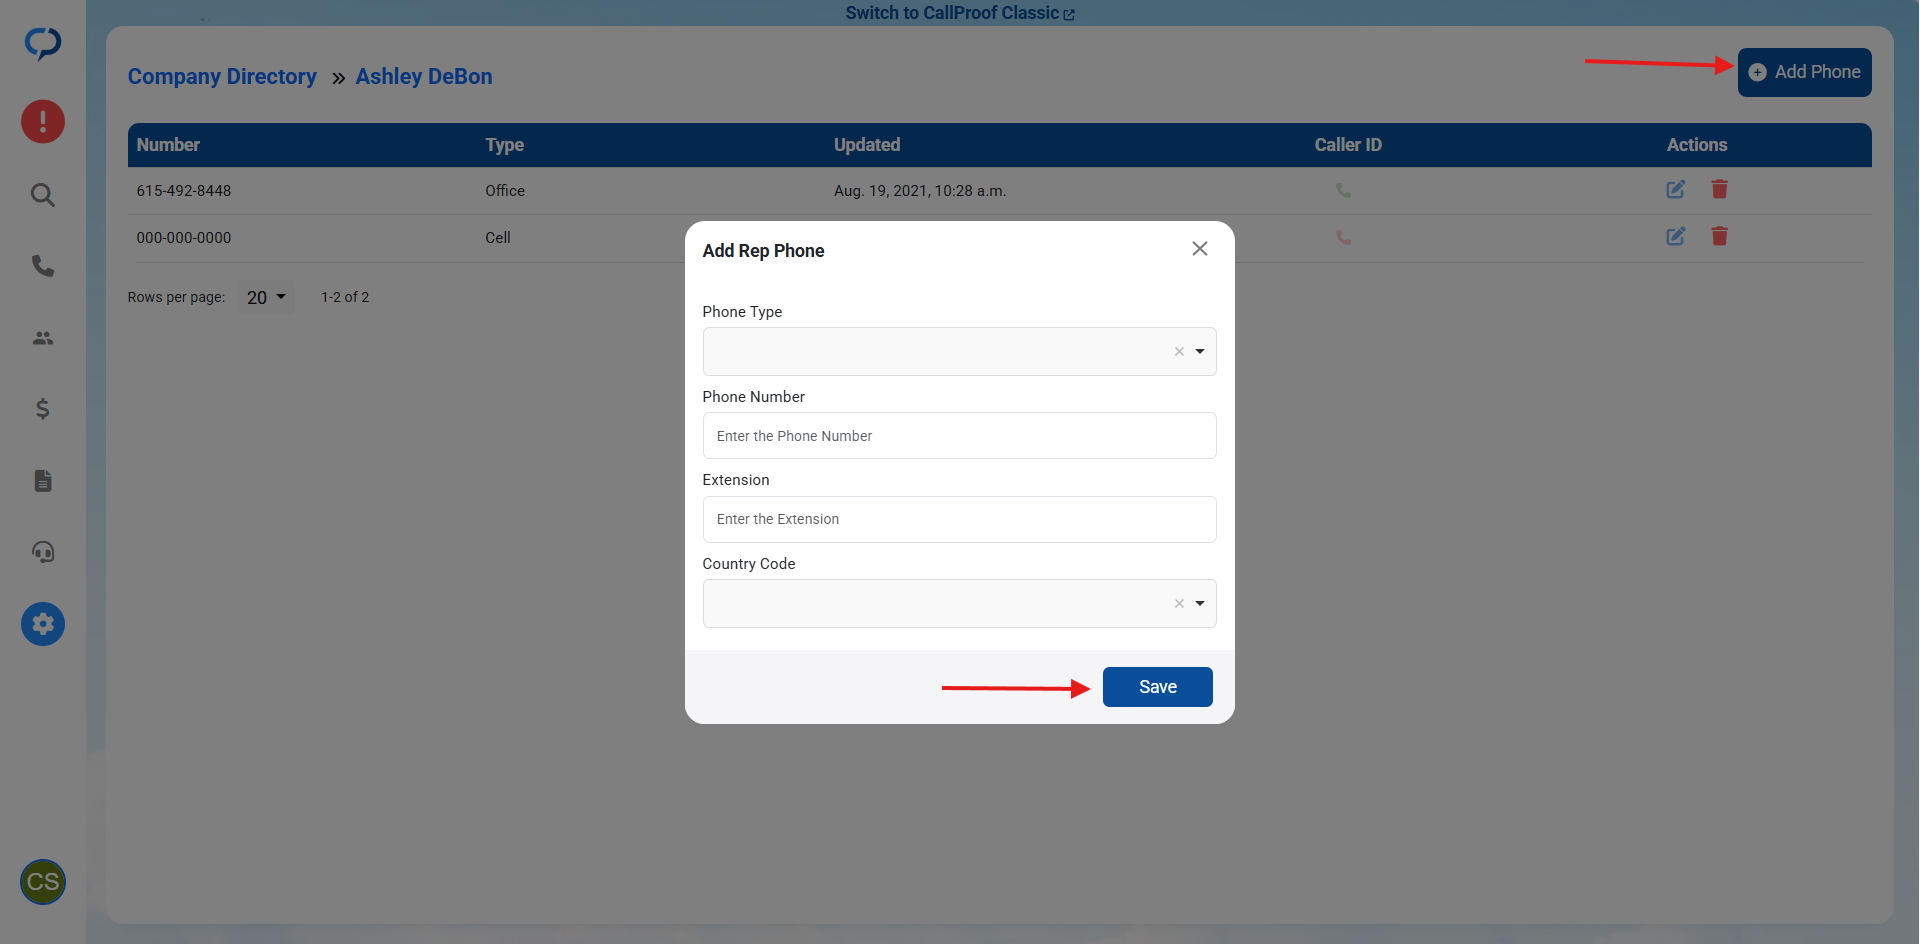
Task: Edit the 000-000-0000 phone entry
Action: pos(1676,236)
